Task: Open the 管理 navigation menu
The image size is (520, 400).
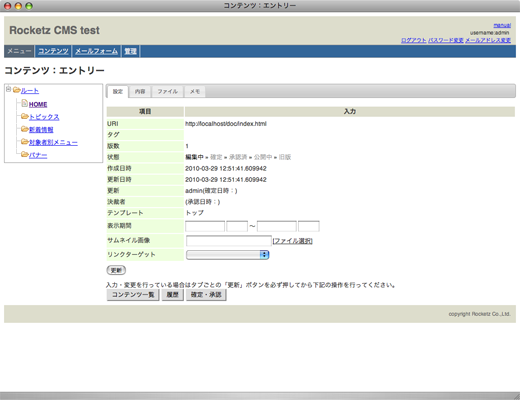Action: [131, 51]
